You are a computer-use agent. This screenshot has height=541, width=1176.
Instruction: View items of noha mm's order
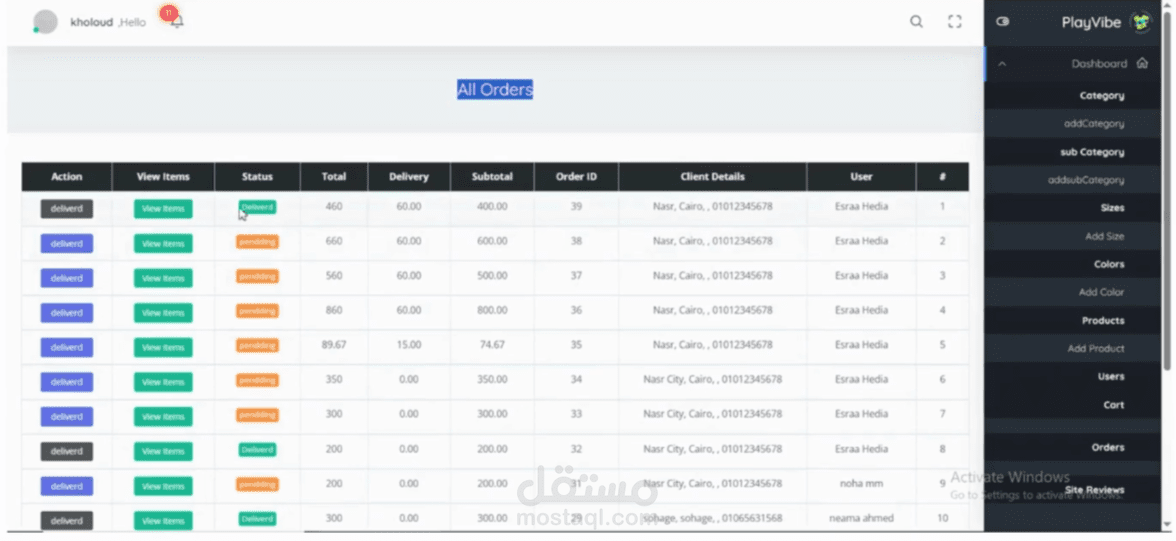tap(163, 486)
